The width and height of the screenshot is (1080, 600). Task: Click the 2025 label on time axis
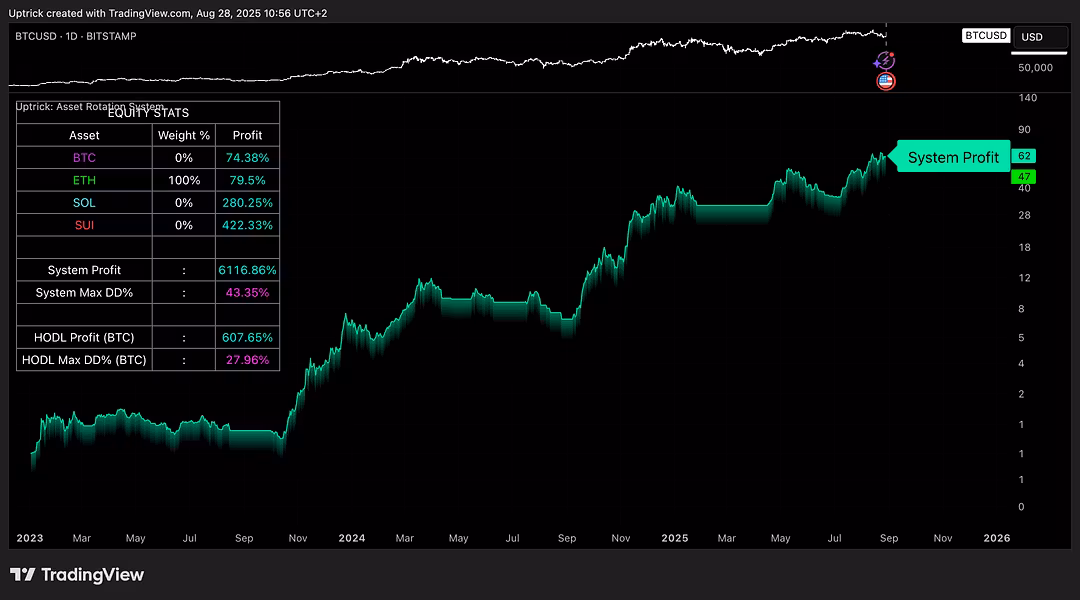click(675, 538)
